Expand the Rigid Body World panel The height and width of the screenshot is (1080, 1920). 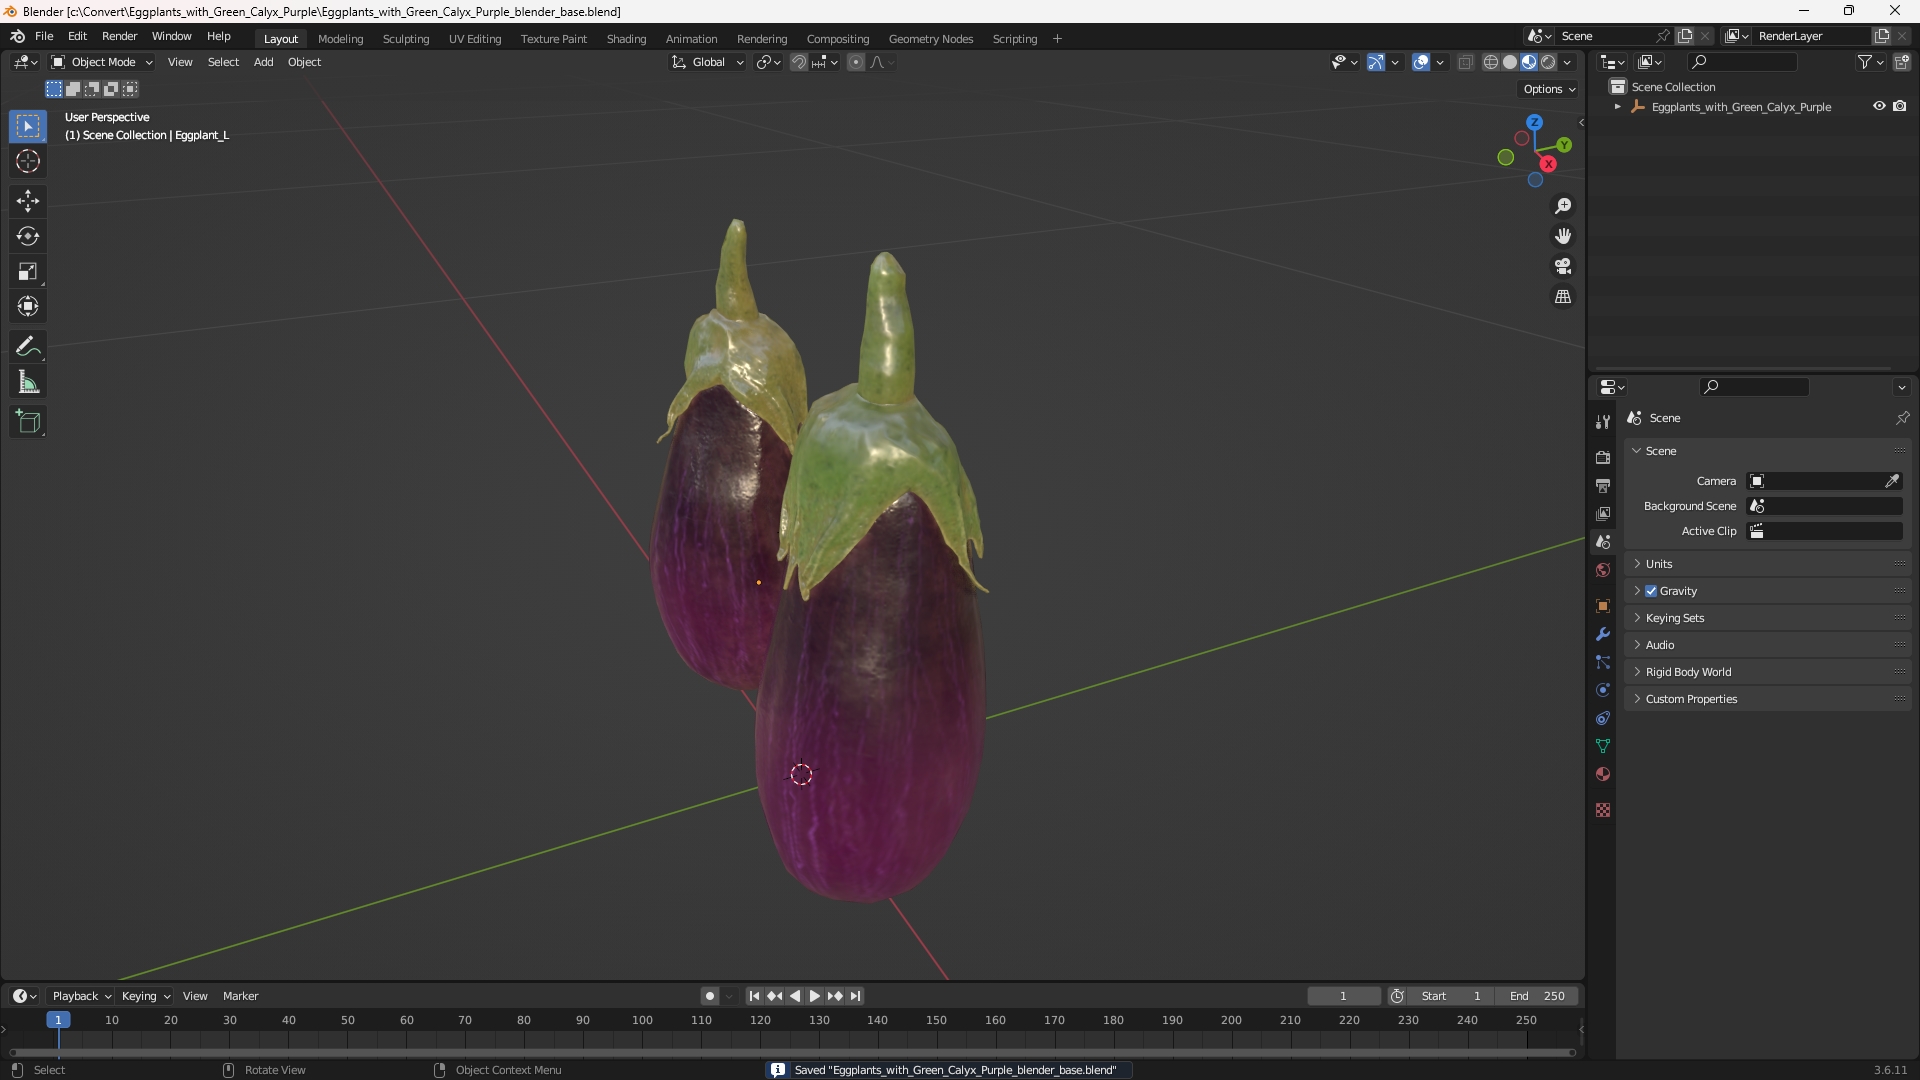pyautogui.click(x=1767, y=672)
